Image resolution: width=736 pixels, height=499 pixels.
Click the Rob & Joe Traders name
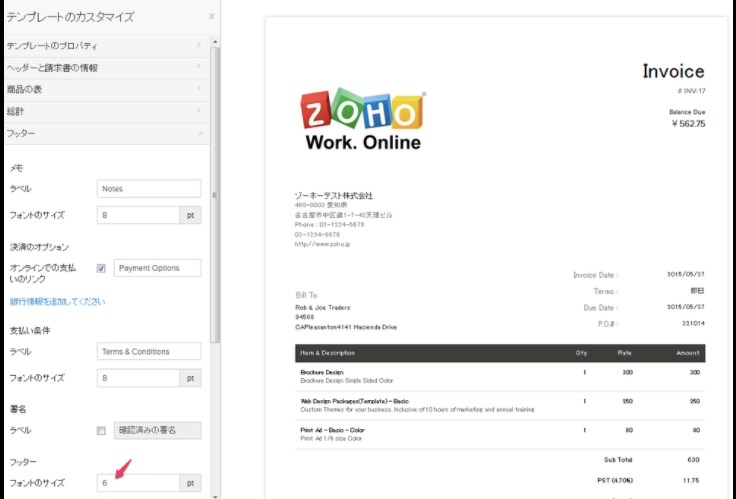point(322,307)
